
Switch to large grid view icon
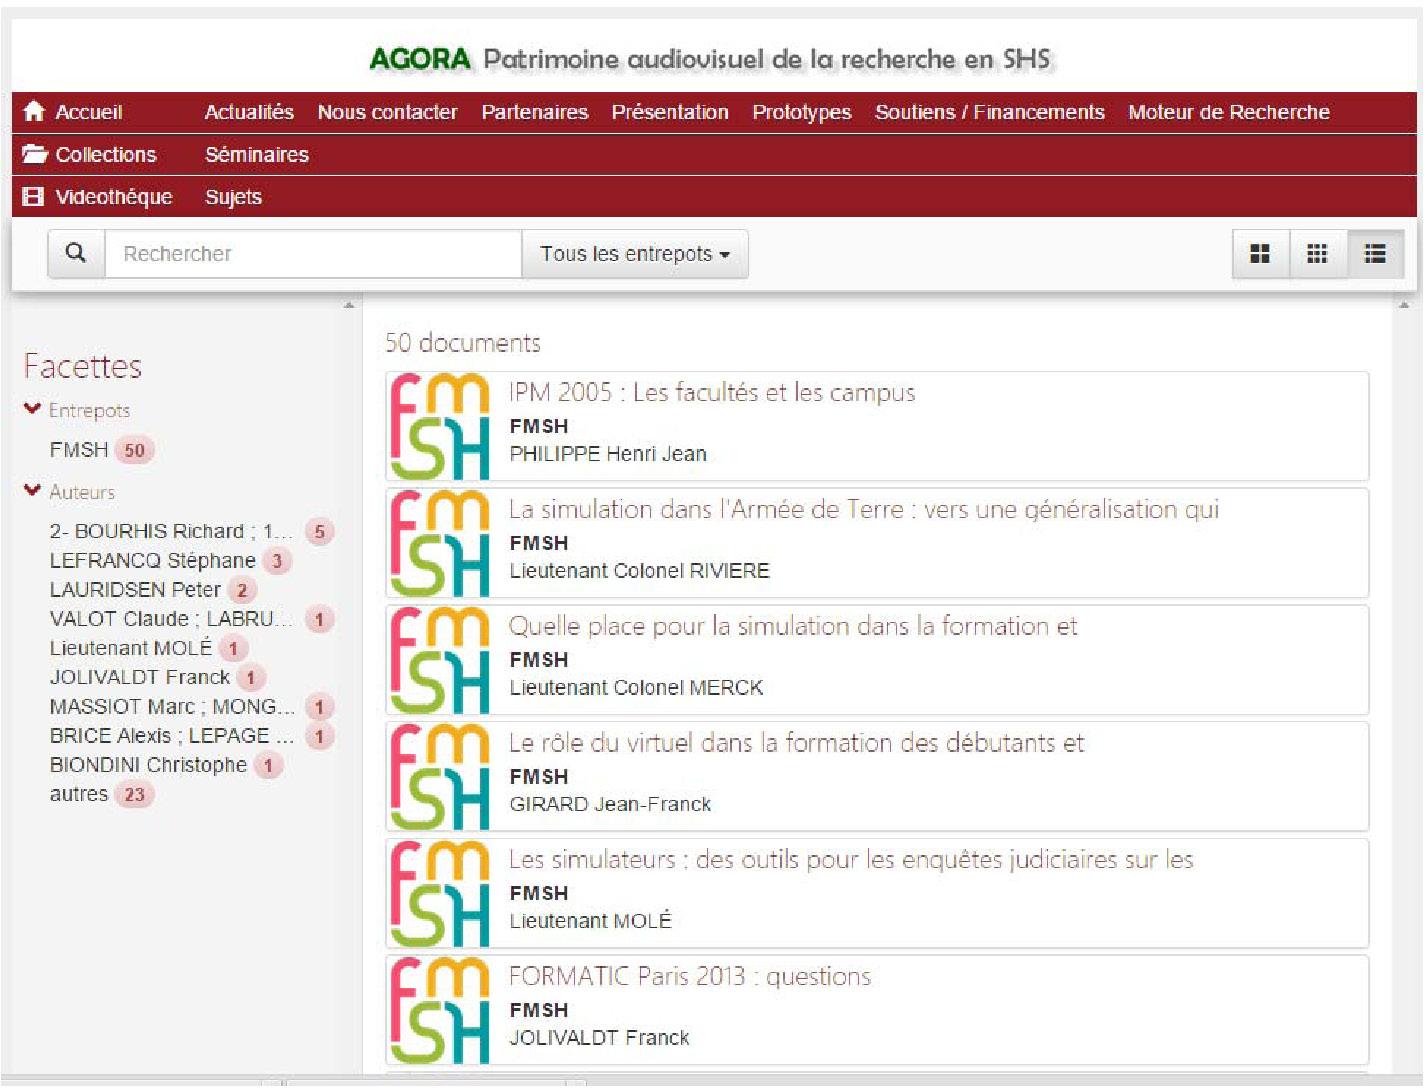1260,254
